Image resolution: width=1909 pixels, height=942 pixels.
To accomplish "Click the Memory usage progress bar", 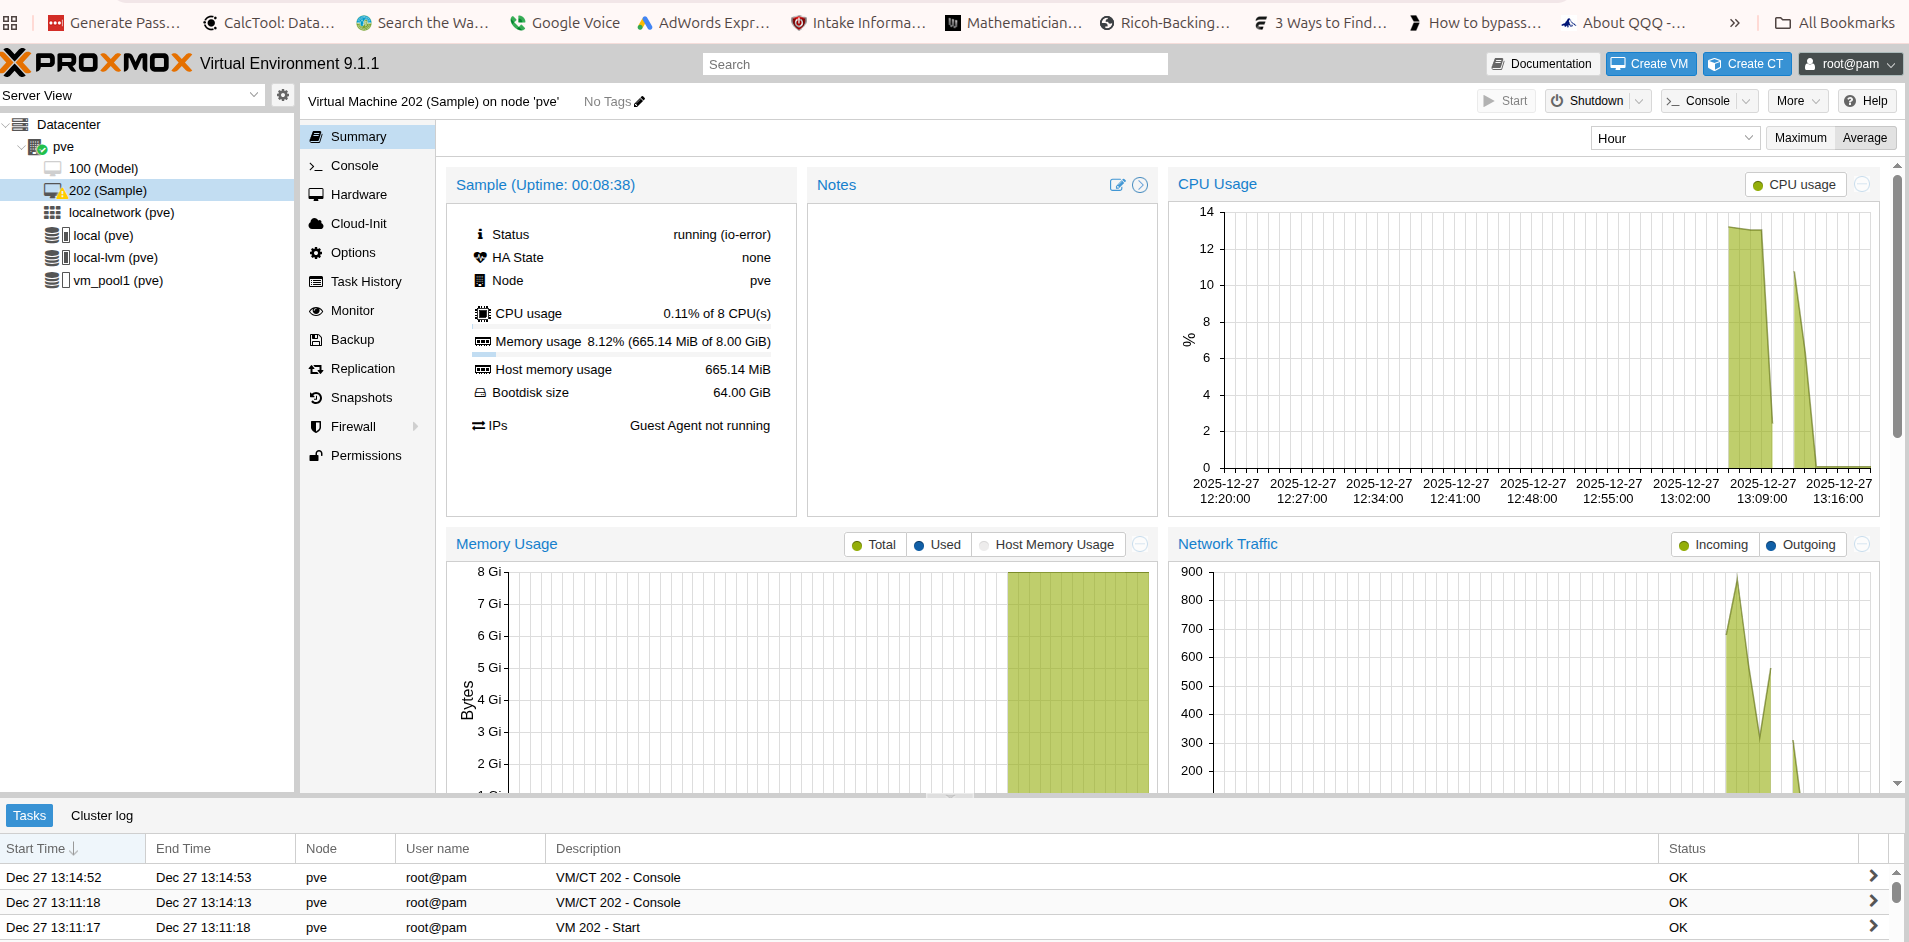I will pos(621,354).
